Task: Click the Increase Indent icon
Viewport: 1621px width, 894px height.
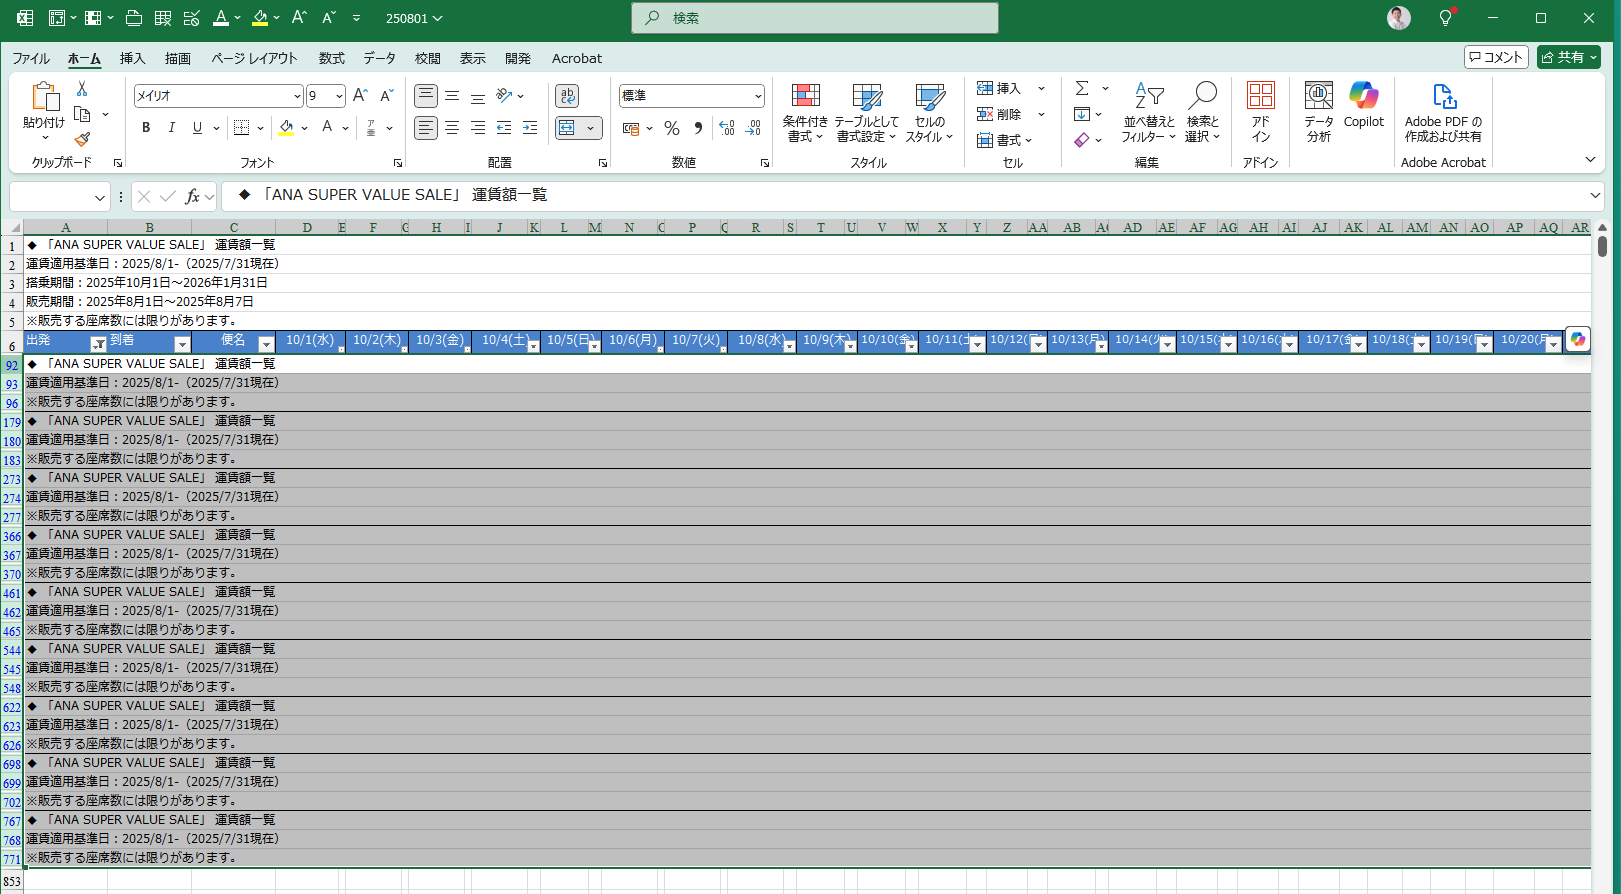Action: pyautogui.click(x=530, y=128)
